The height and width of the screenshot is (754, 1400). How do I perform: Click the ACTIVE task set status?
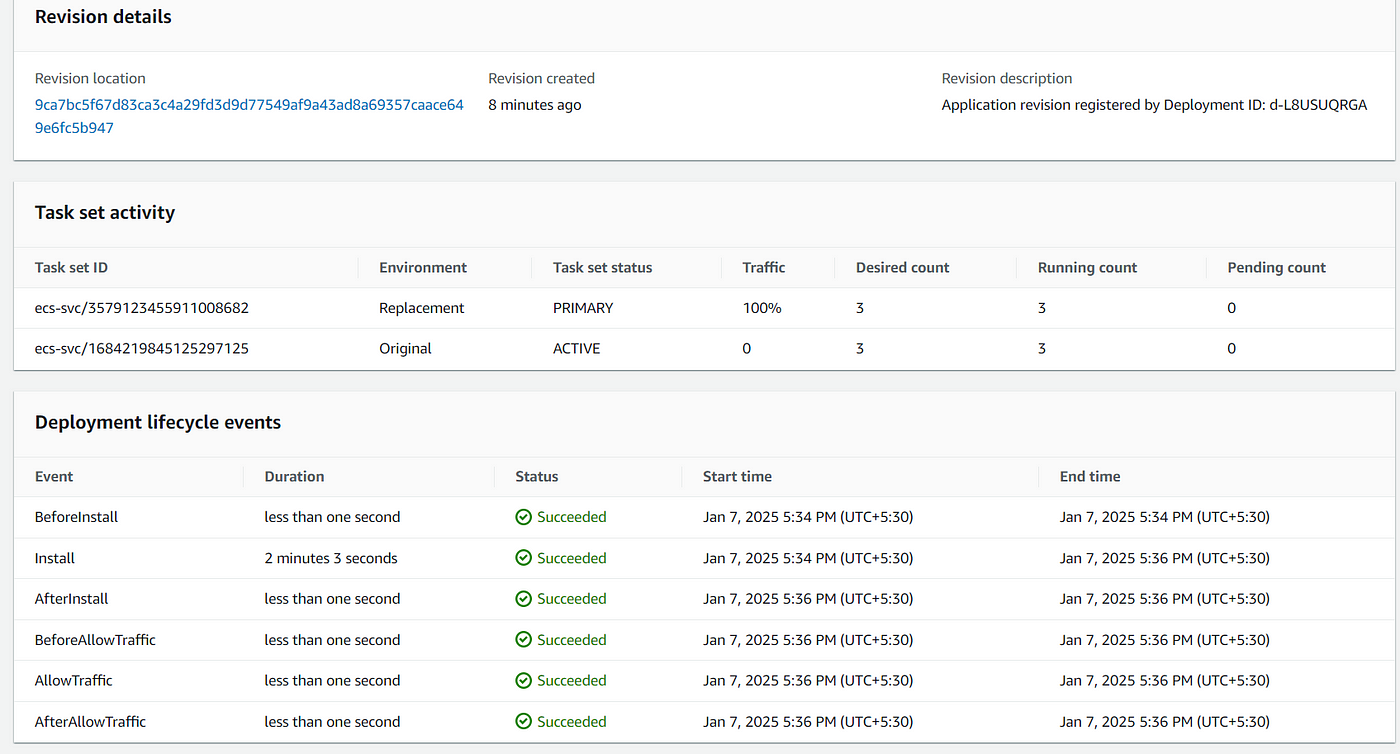[x=577, y=349]
